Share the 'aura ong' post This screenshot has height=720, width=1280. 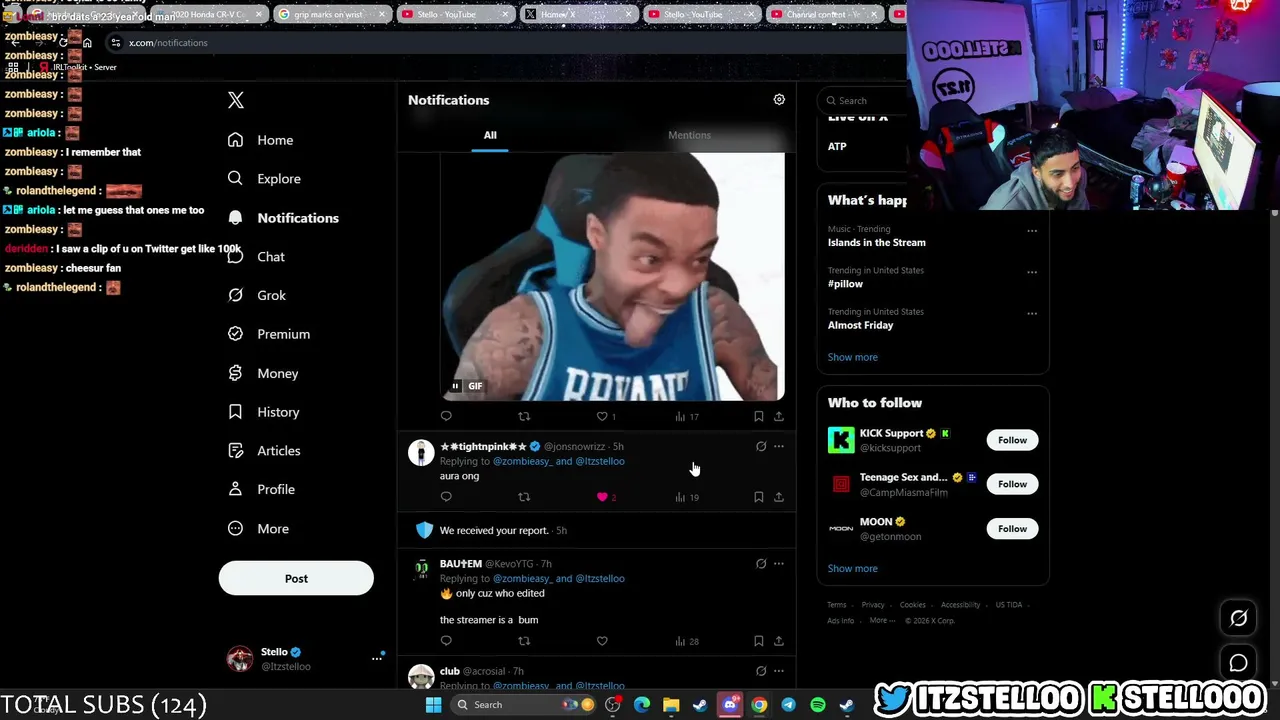[779, 497]
